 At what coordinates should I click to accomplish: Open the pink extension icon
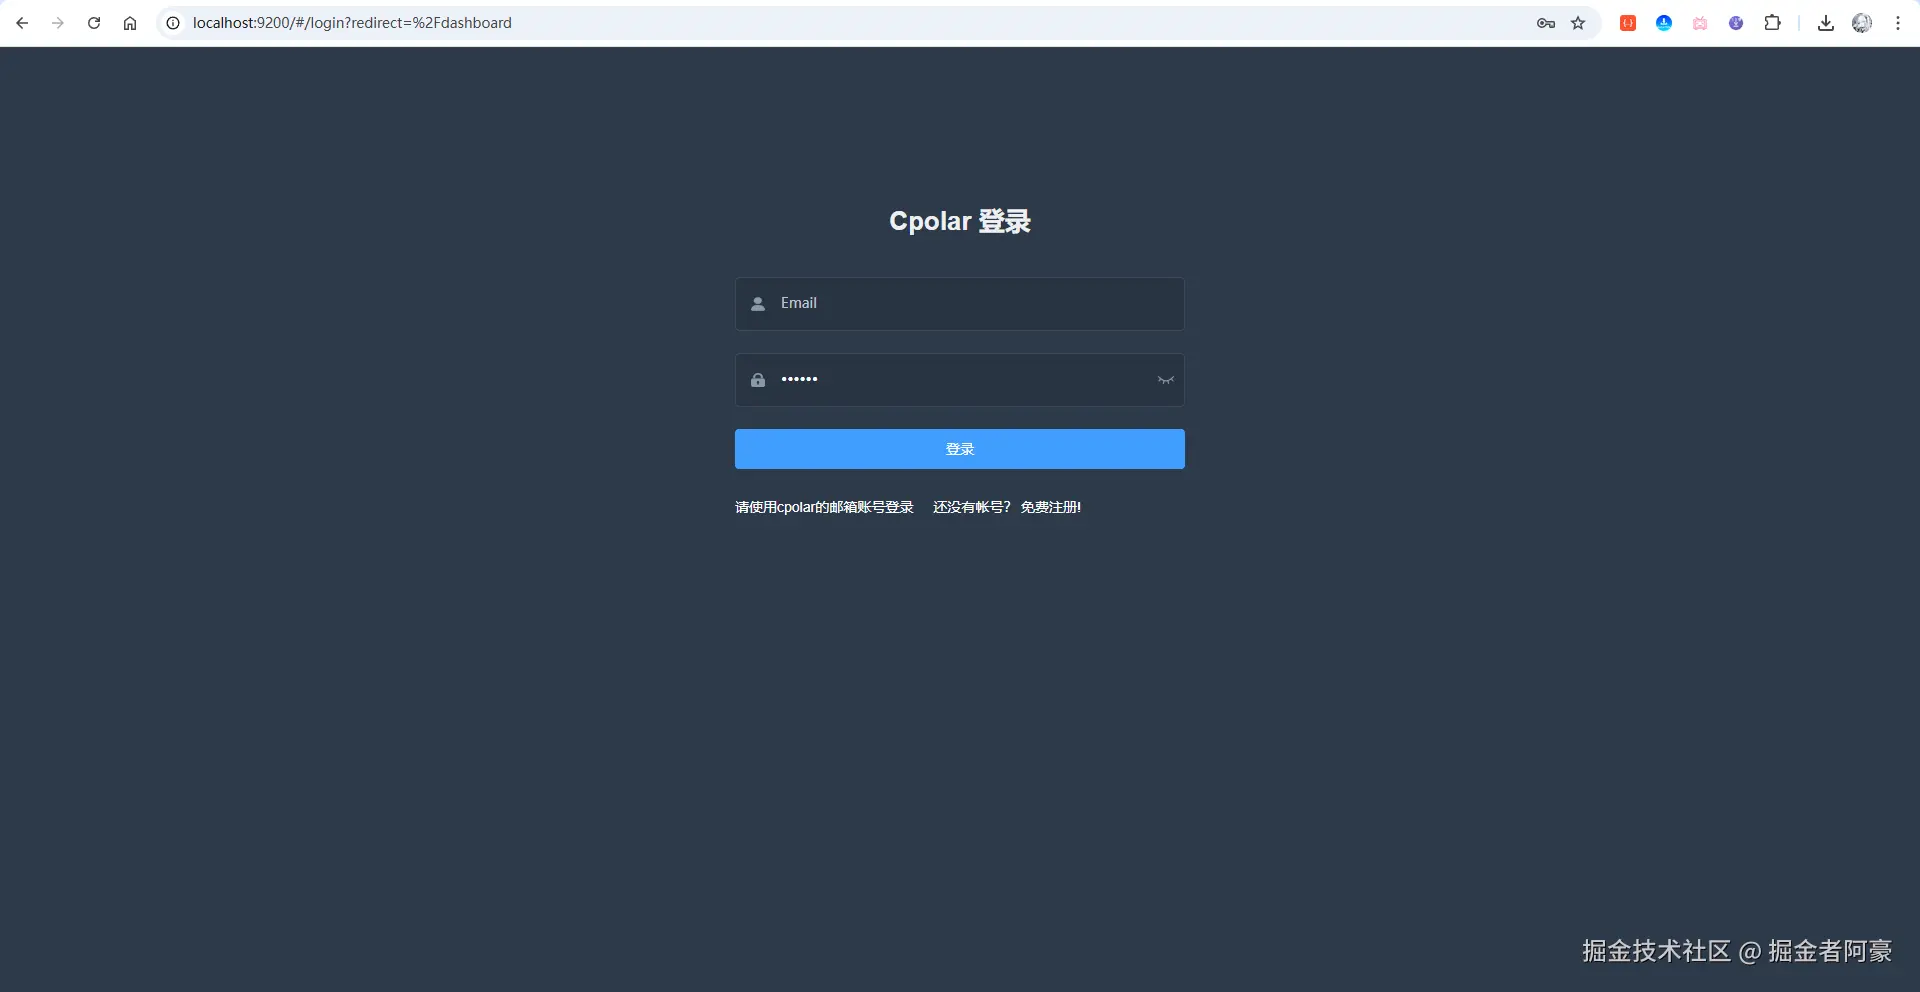click(x=1700, y=23)
